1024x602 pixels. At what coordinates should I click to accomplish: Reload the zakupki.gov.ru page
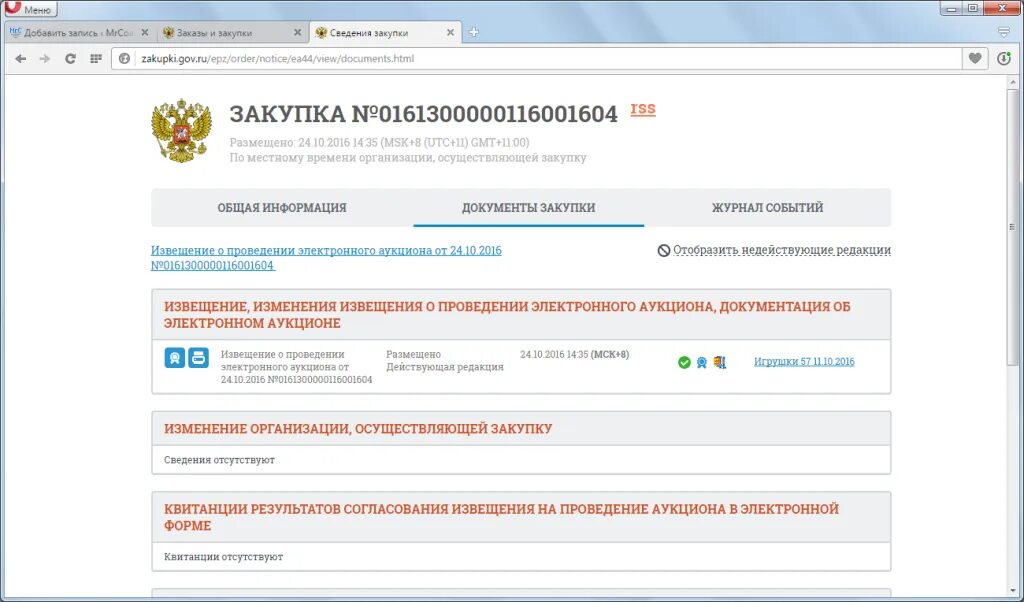click(69, 59)
